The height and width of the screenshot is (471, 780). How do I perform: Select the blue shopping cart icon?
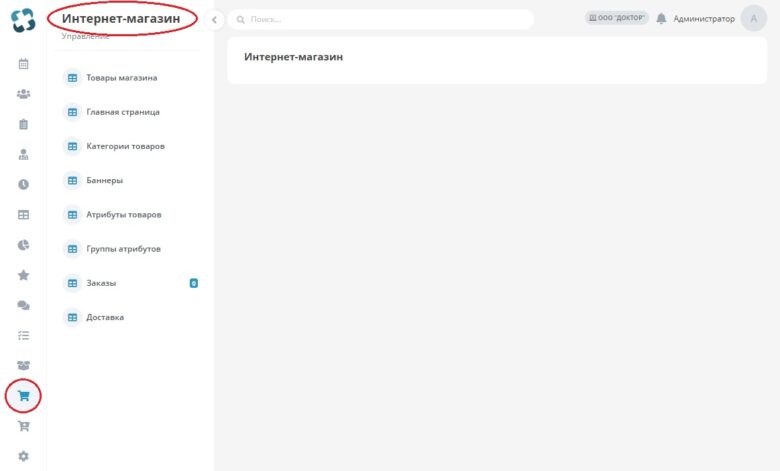(x=23, y=396)
